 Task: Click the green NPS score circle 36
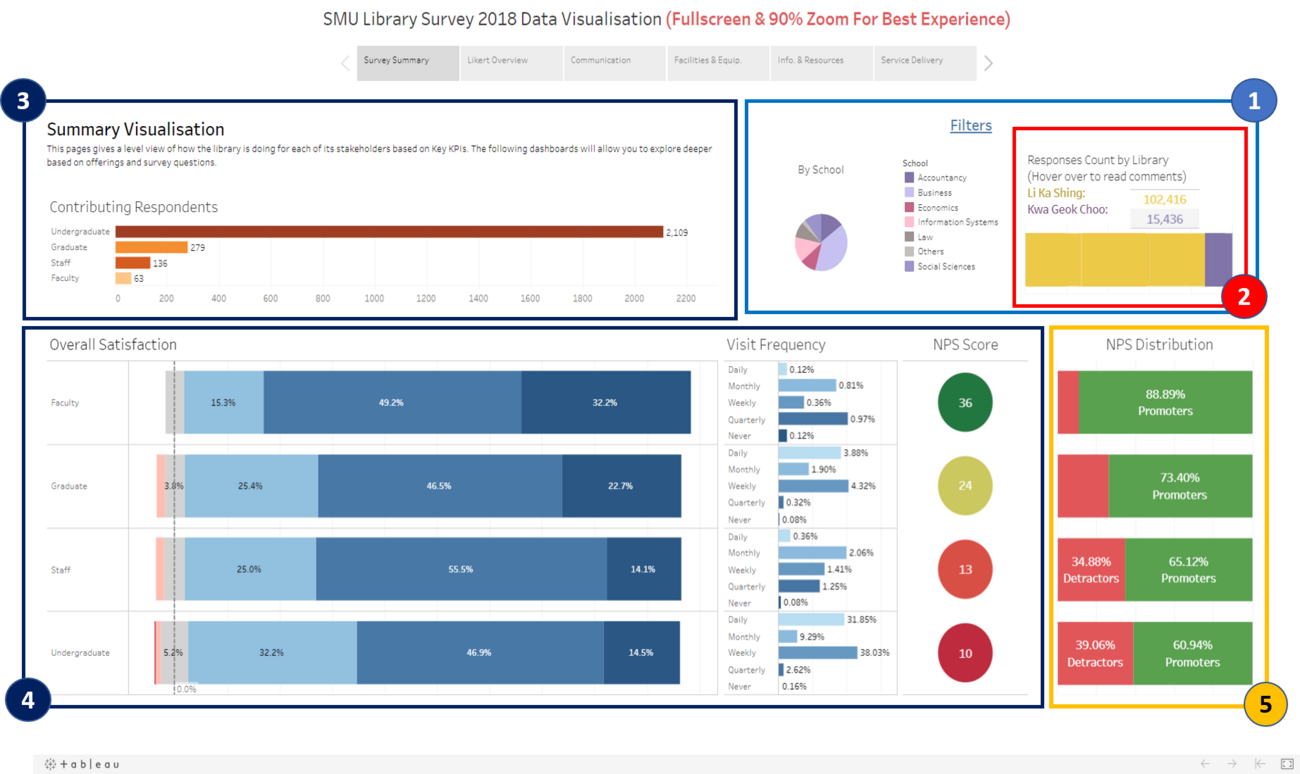(965, 402)
